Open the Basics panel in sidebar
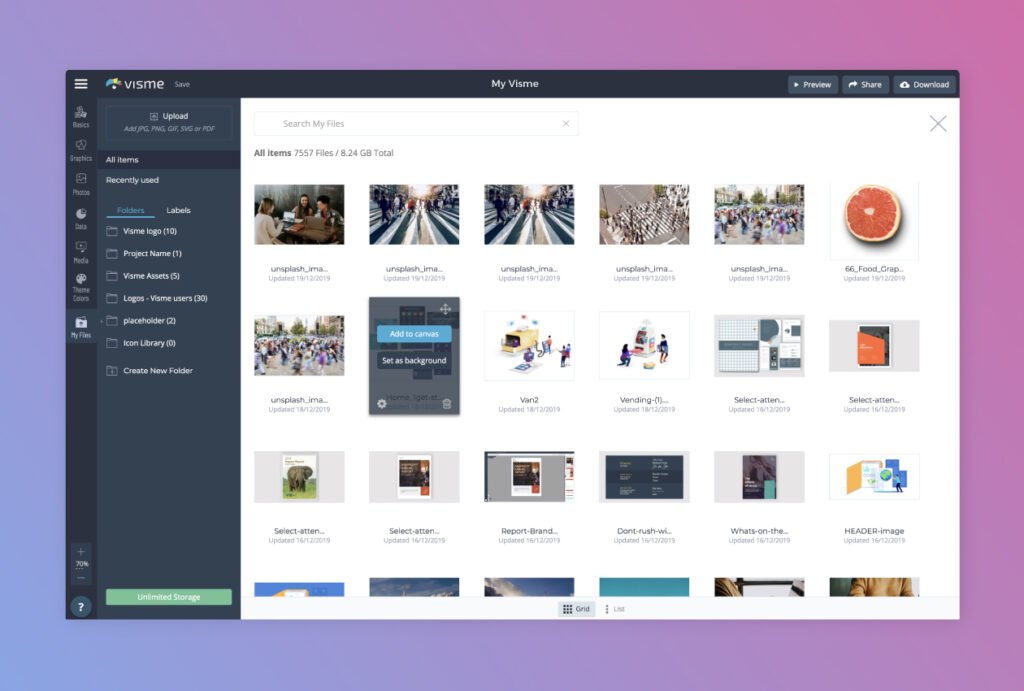The height and width of the screenshot is (691, 1024). pyautogui.click(x=81, y=117)
